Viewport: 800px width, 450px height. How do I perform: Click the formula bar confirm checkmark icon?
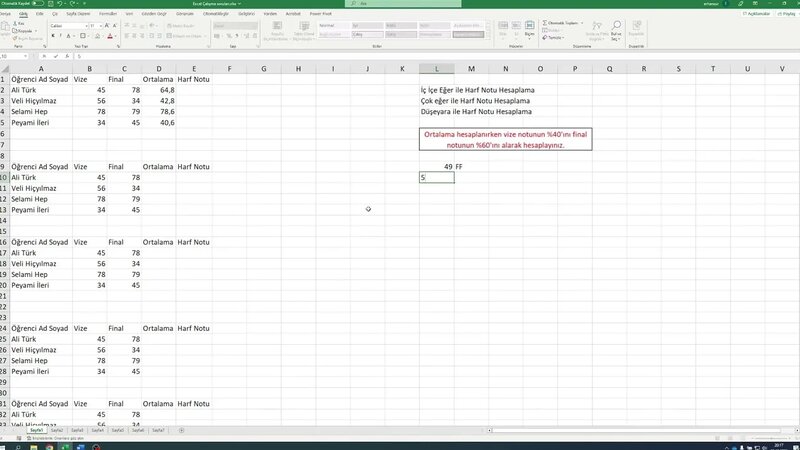56,56
